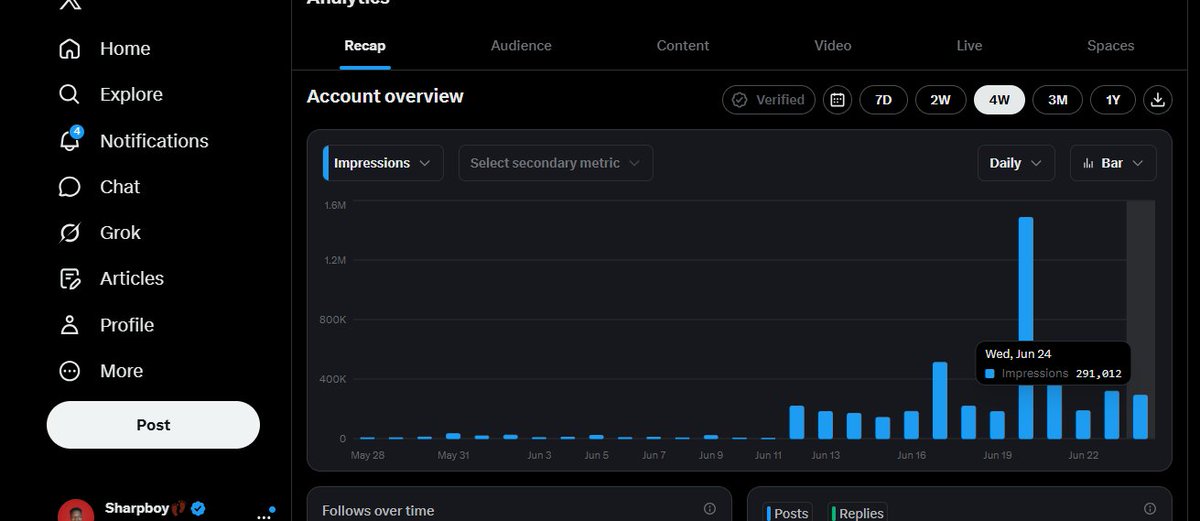Viewport: 1200px width, 521px height.
Task: Click the tallest impressions bar near Jun 19
Action: [x=1026, y=328]
